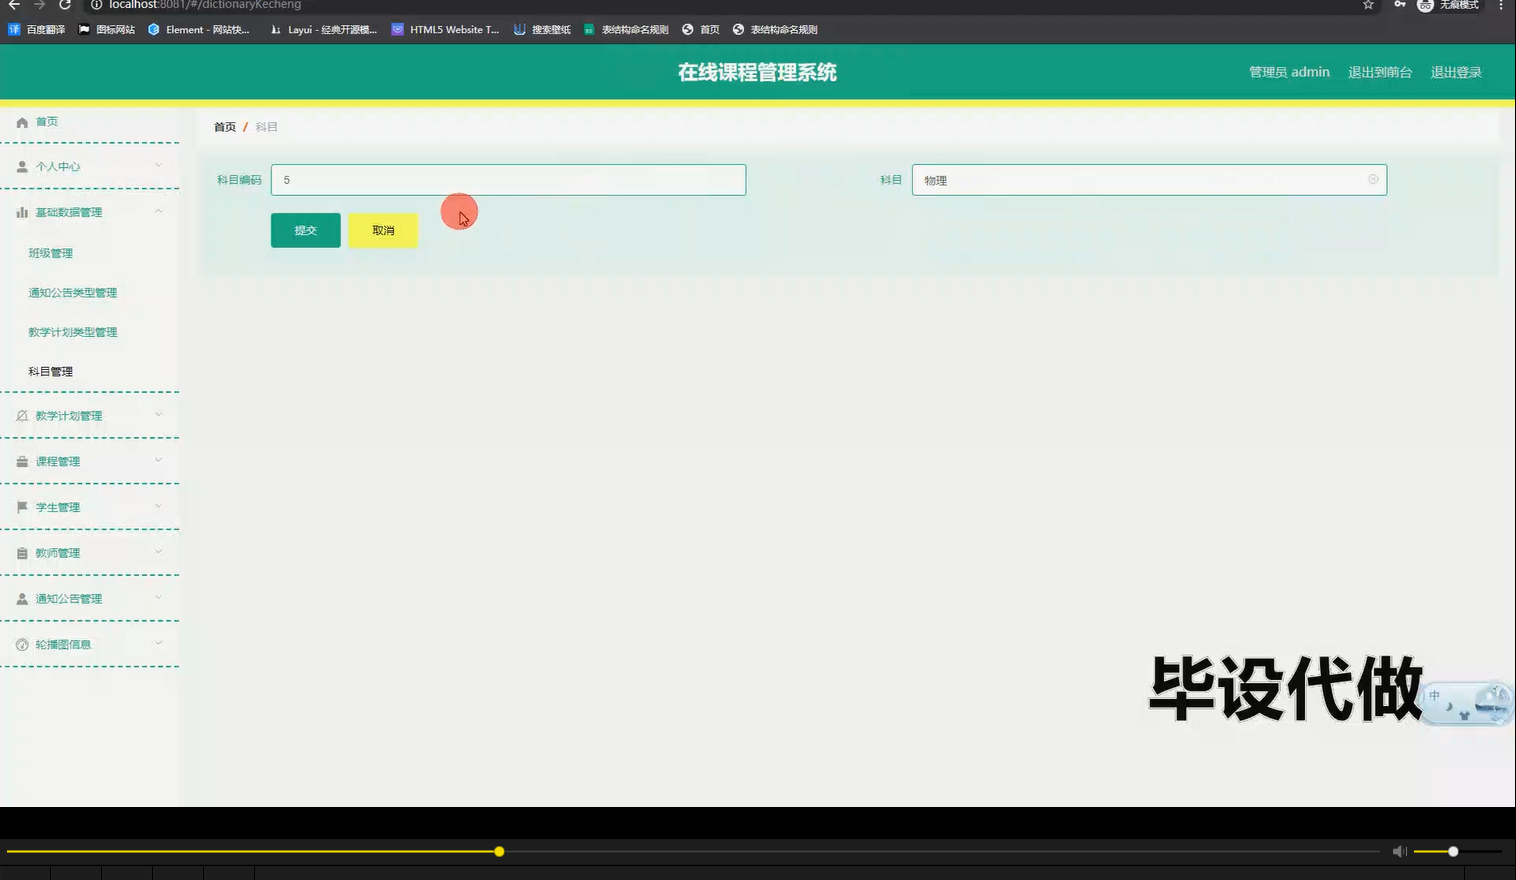1516x880 pixels.
Task: Click inside the 科目编码 input field
Action: (x=508, y=179)
